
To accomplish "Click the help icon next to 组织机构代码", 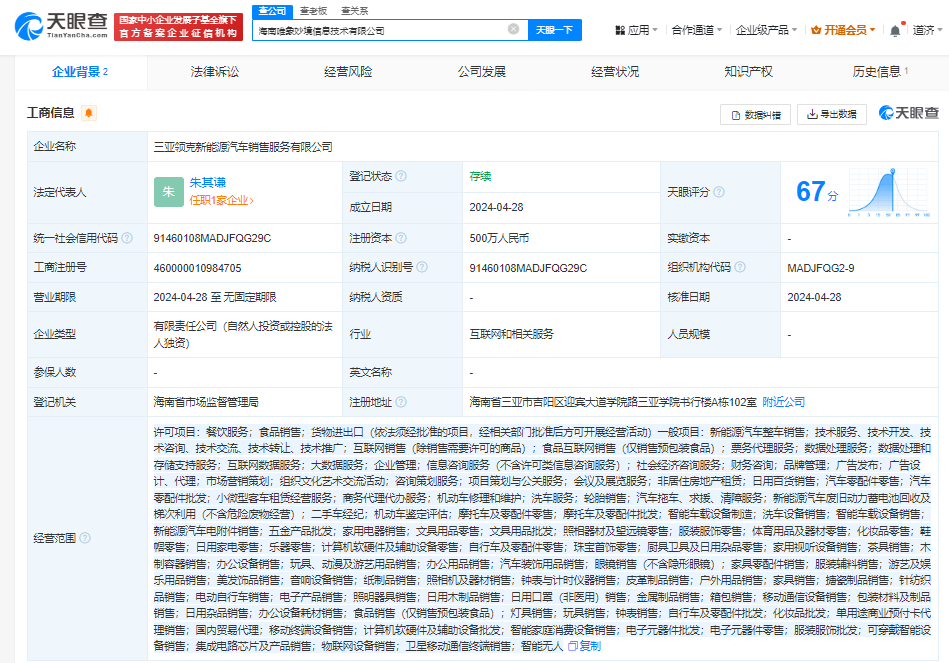I will [738, 268].
